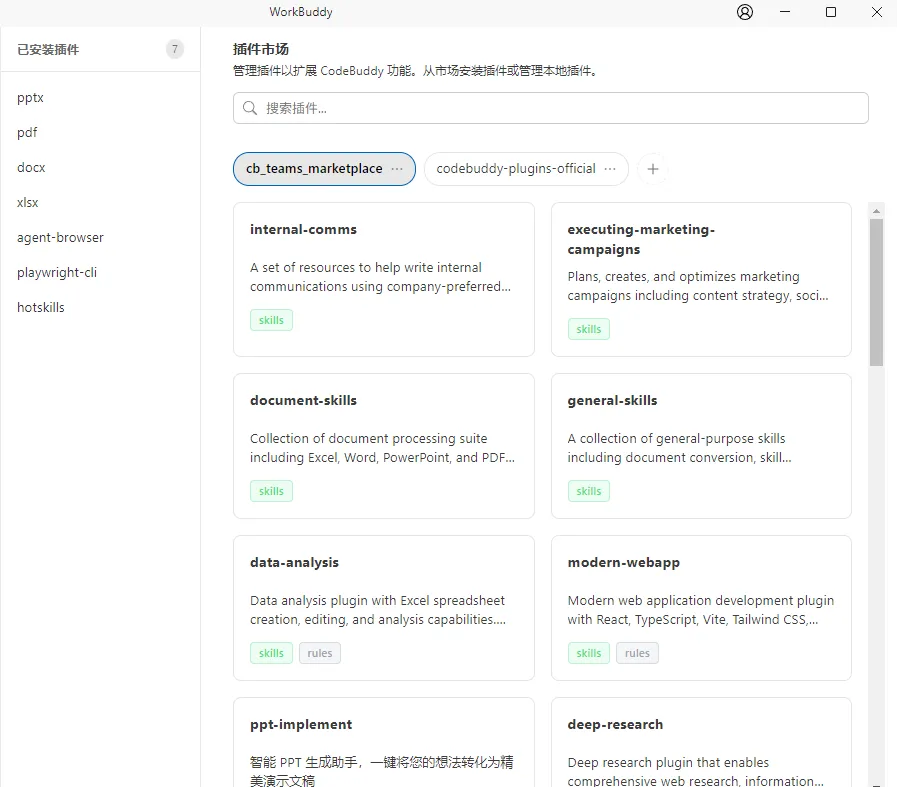Screen dimensions: 897x787
Task: Open installed plugin docx
Action: tap(31, 167)
